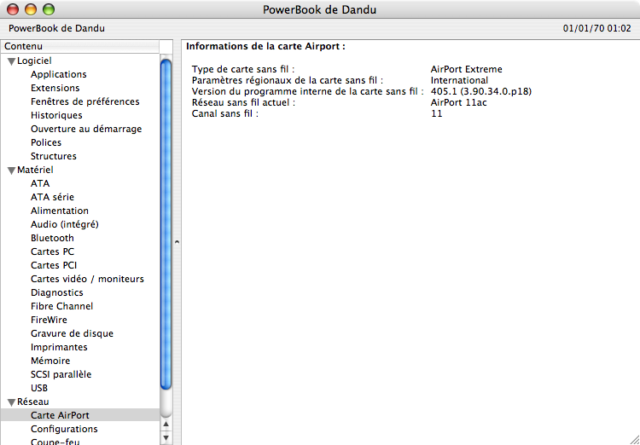Minimize the window with yellow button
The height and width of the screenshot is (445, 640).
pyautogui.click(x=31, y=9)
